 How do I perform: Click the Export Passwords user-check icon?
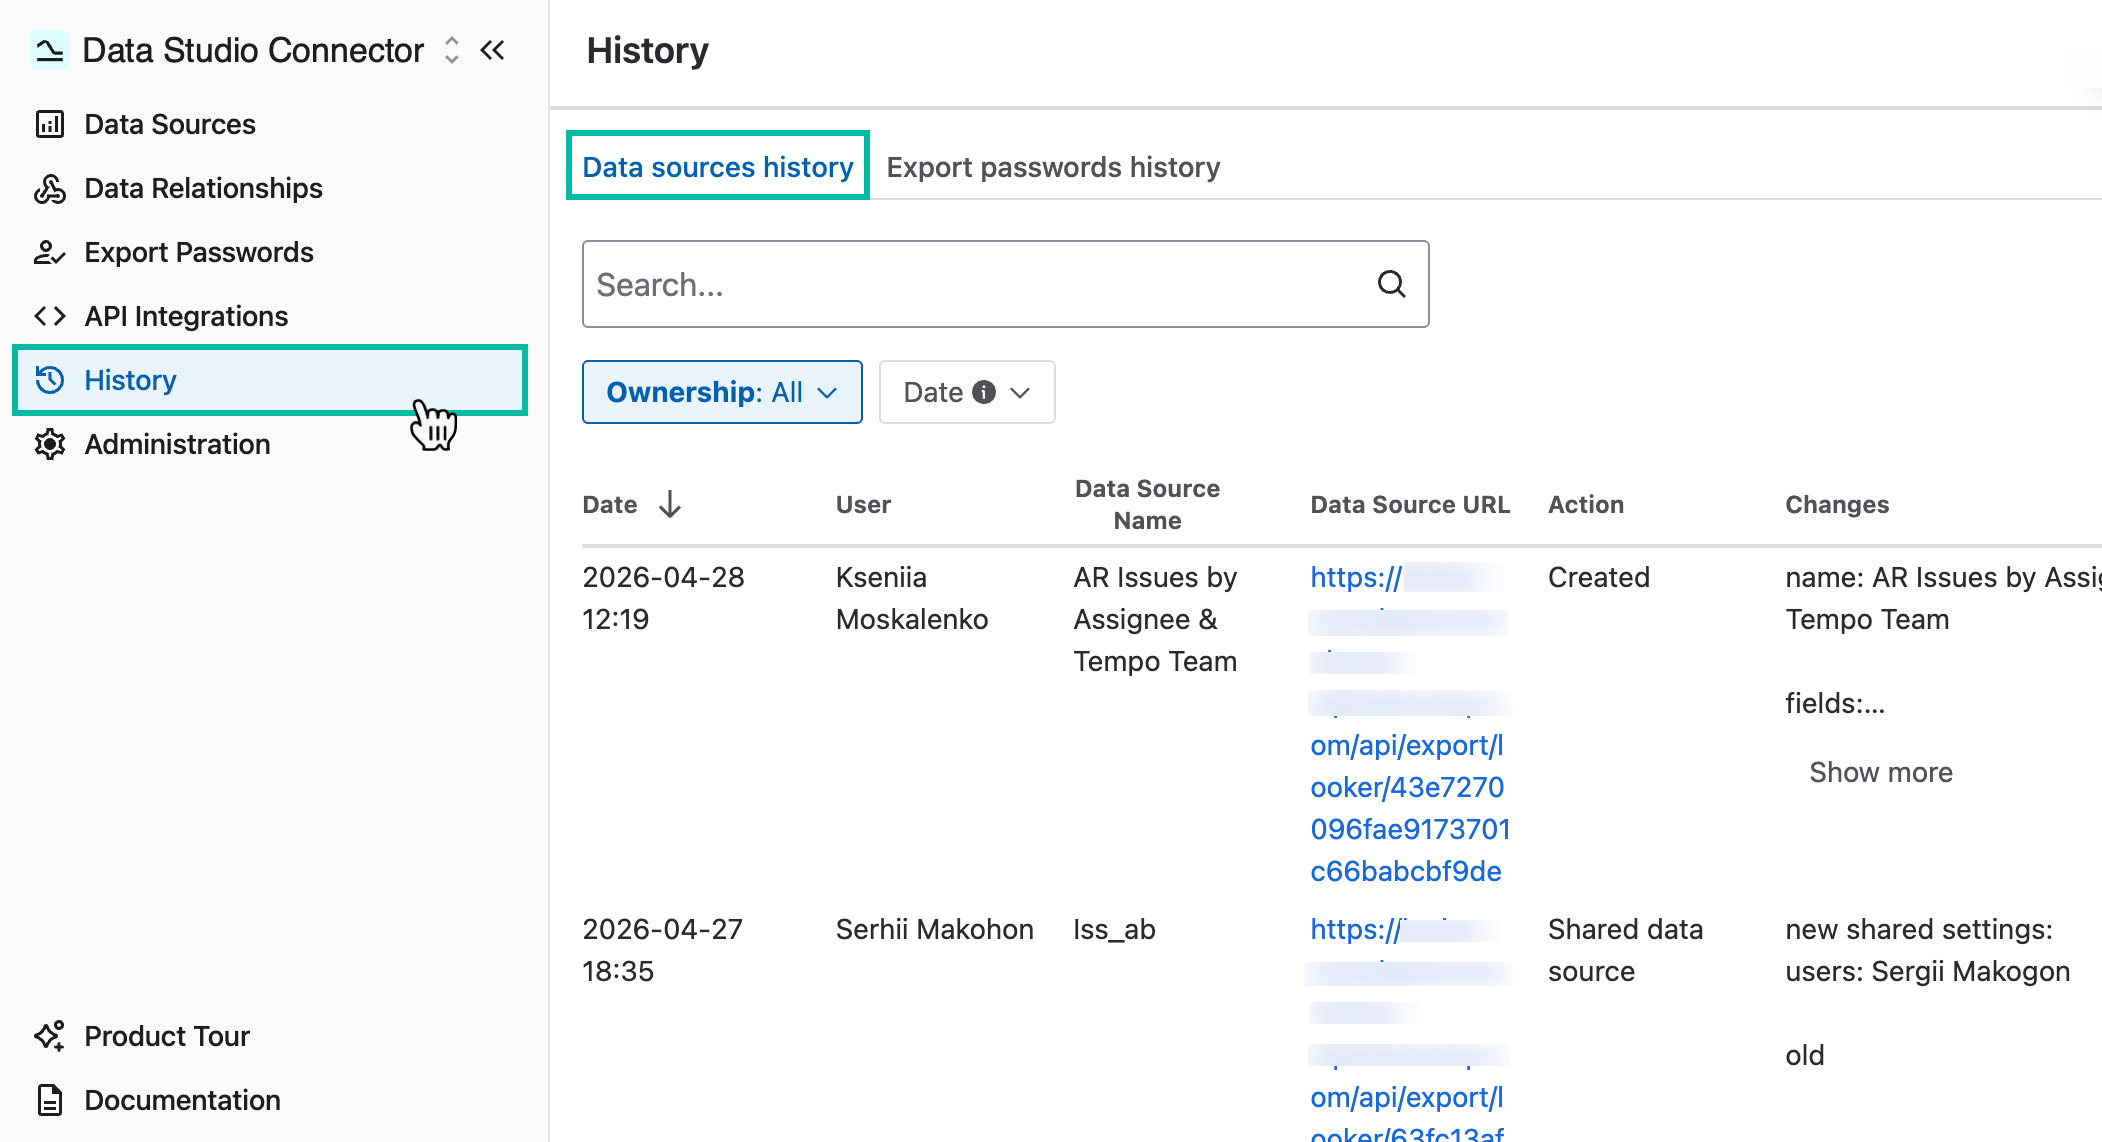(50, 252)
